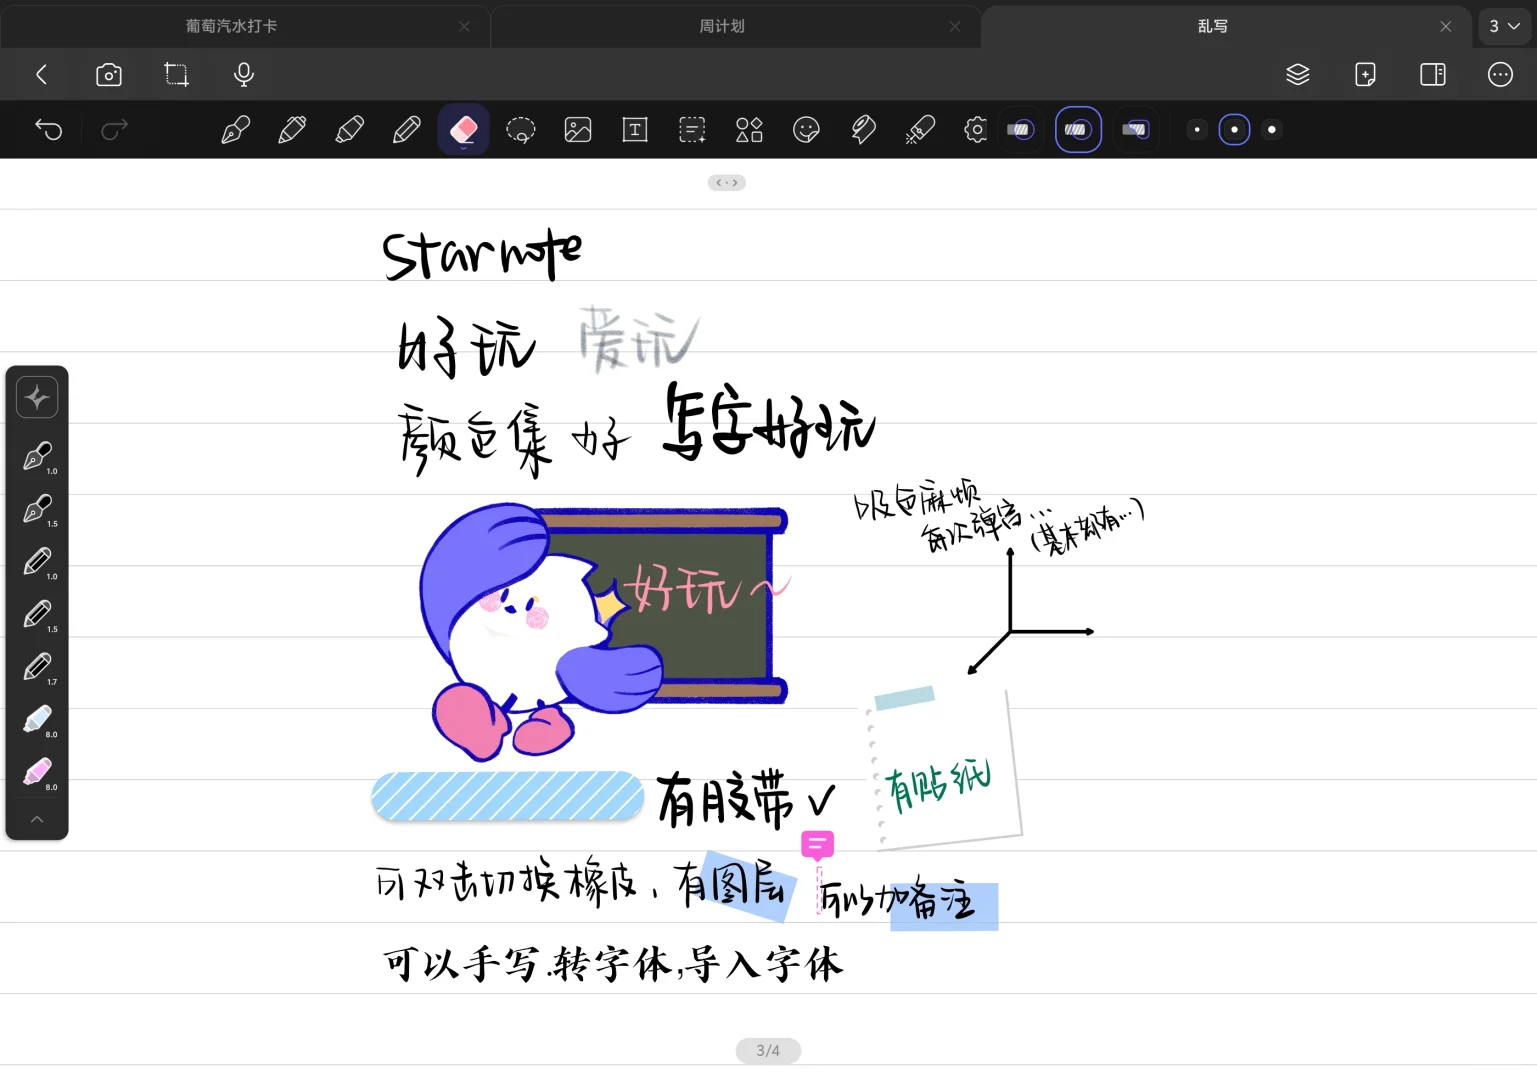1537x1080 pixels.
Task: Close the 乱写 tab
Action: pyautogui.click(x=1446, y=26)
